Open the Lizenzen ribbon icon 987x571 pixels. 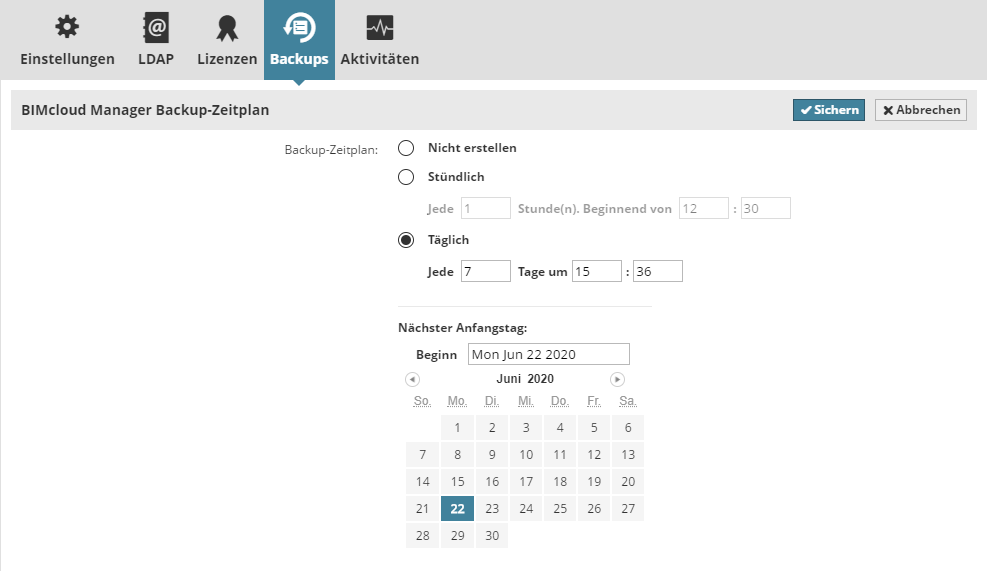(x=227, y=27)
